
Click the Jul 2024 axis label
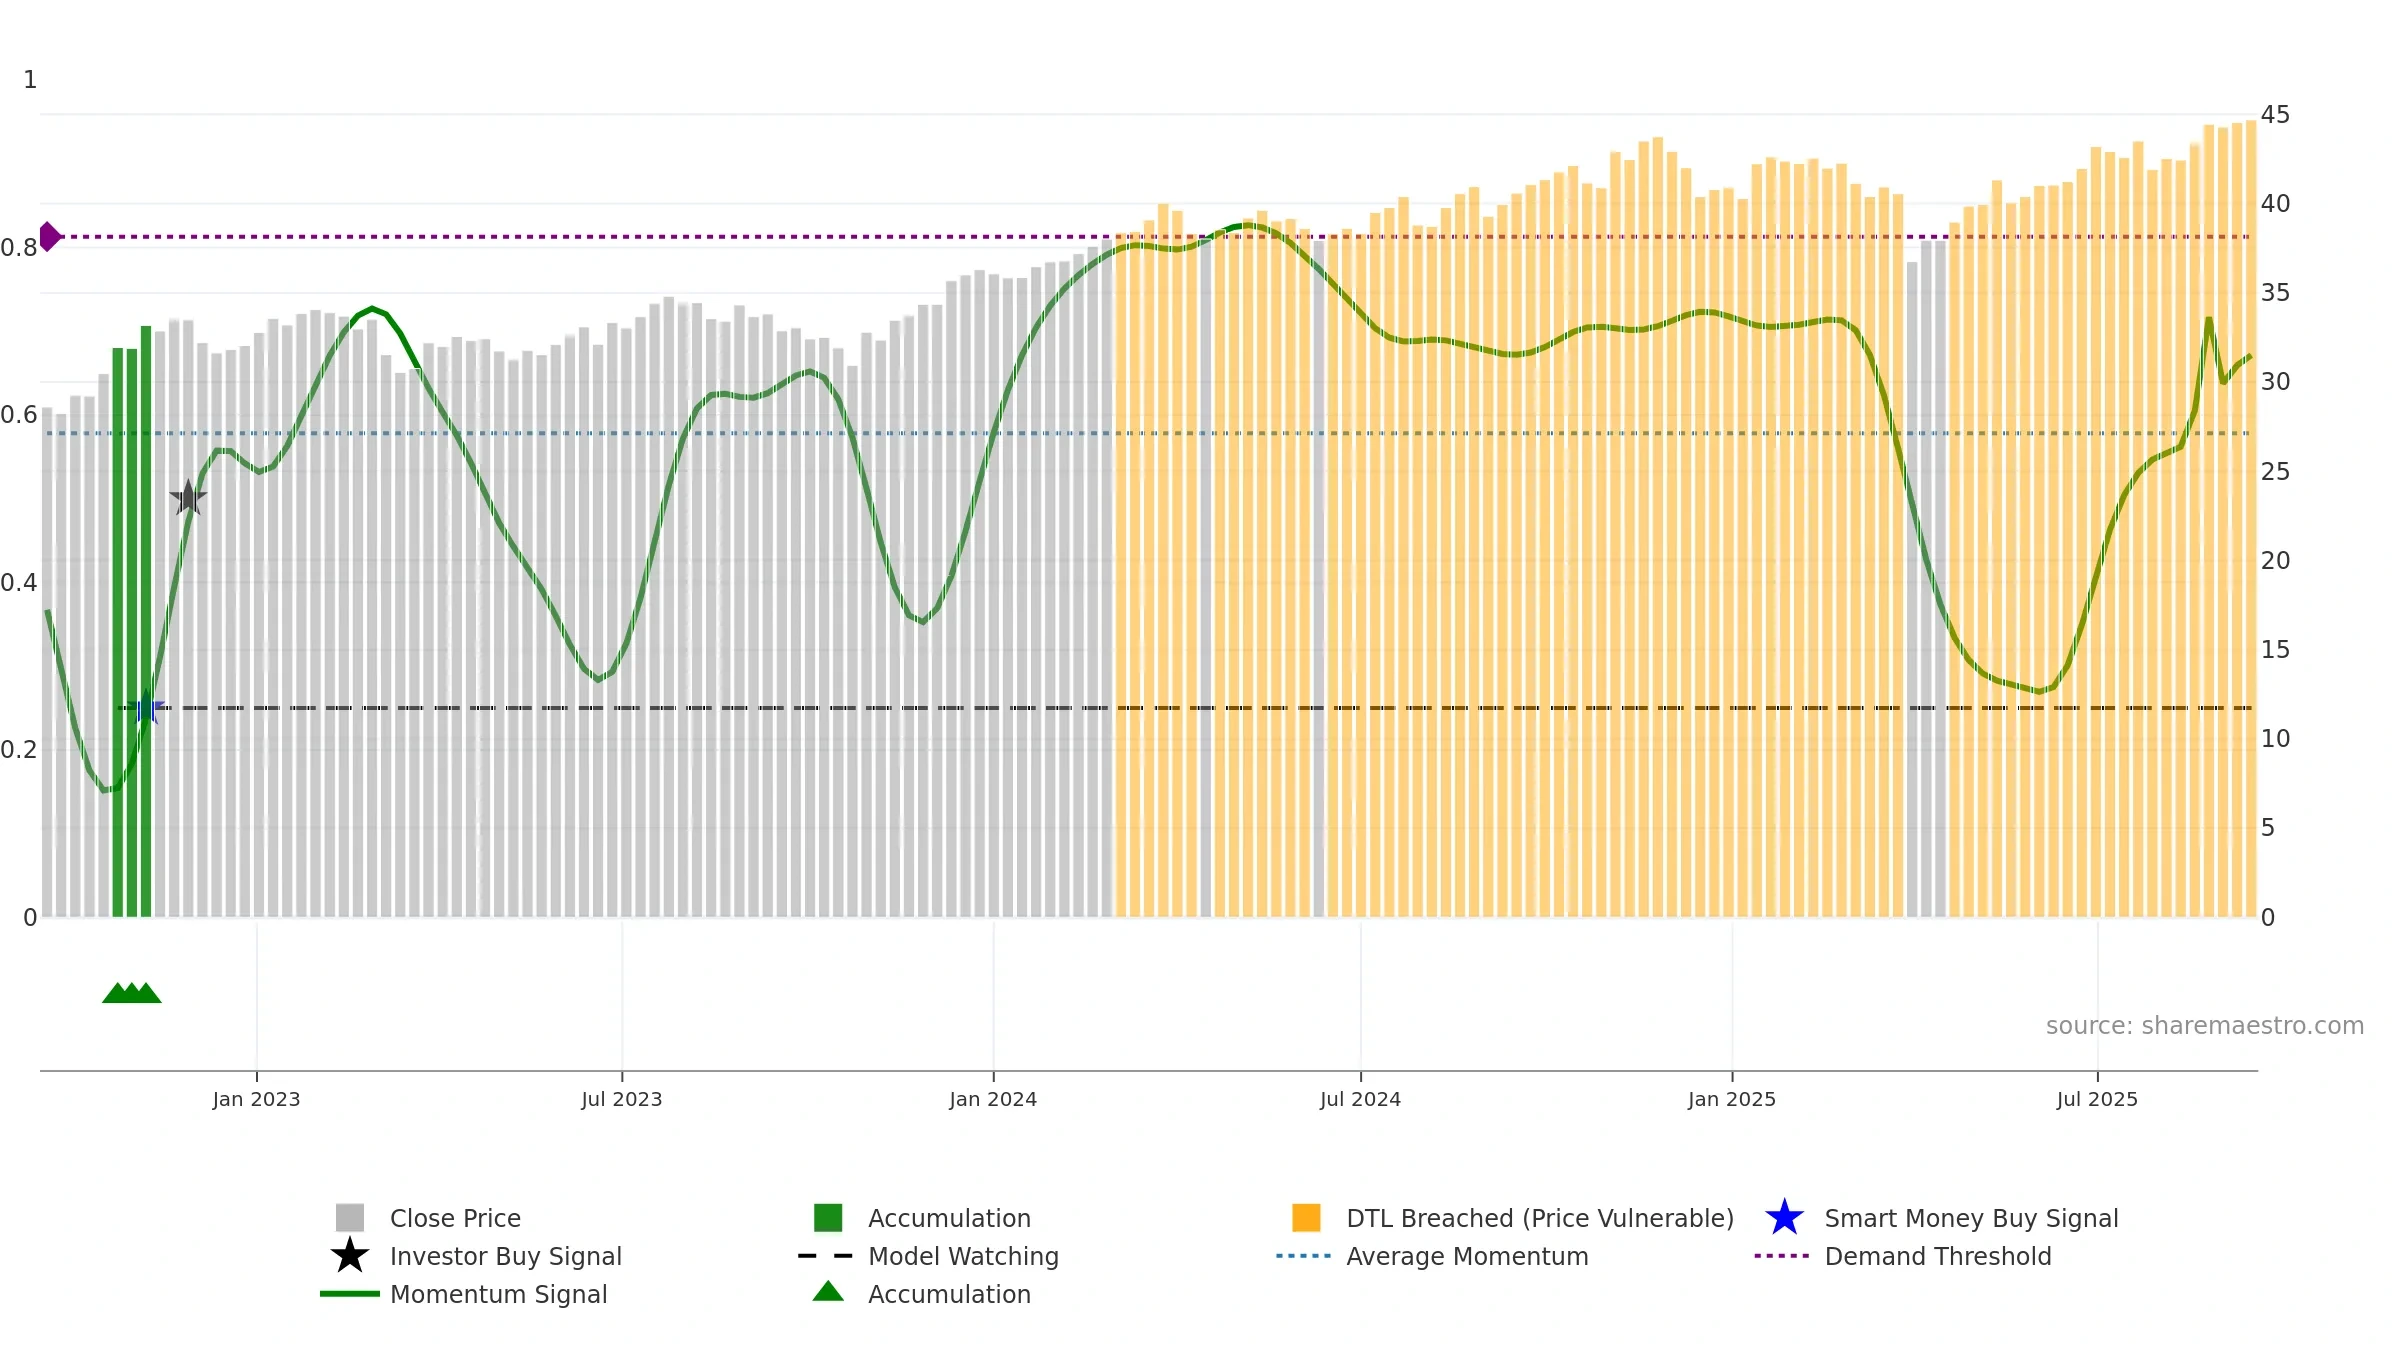click(x=1360, y=1099)
